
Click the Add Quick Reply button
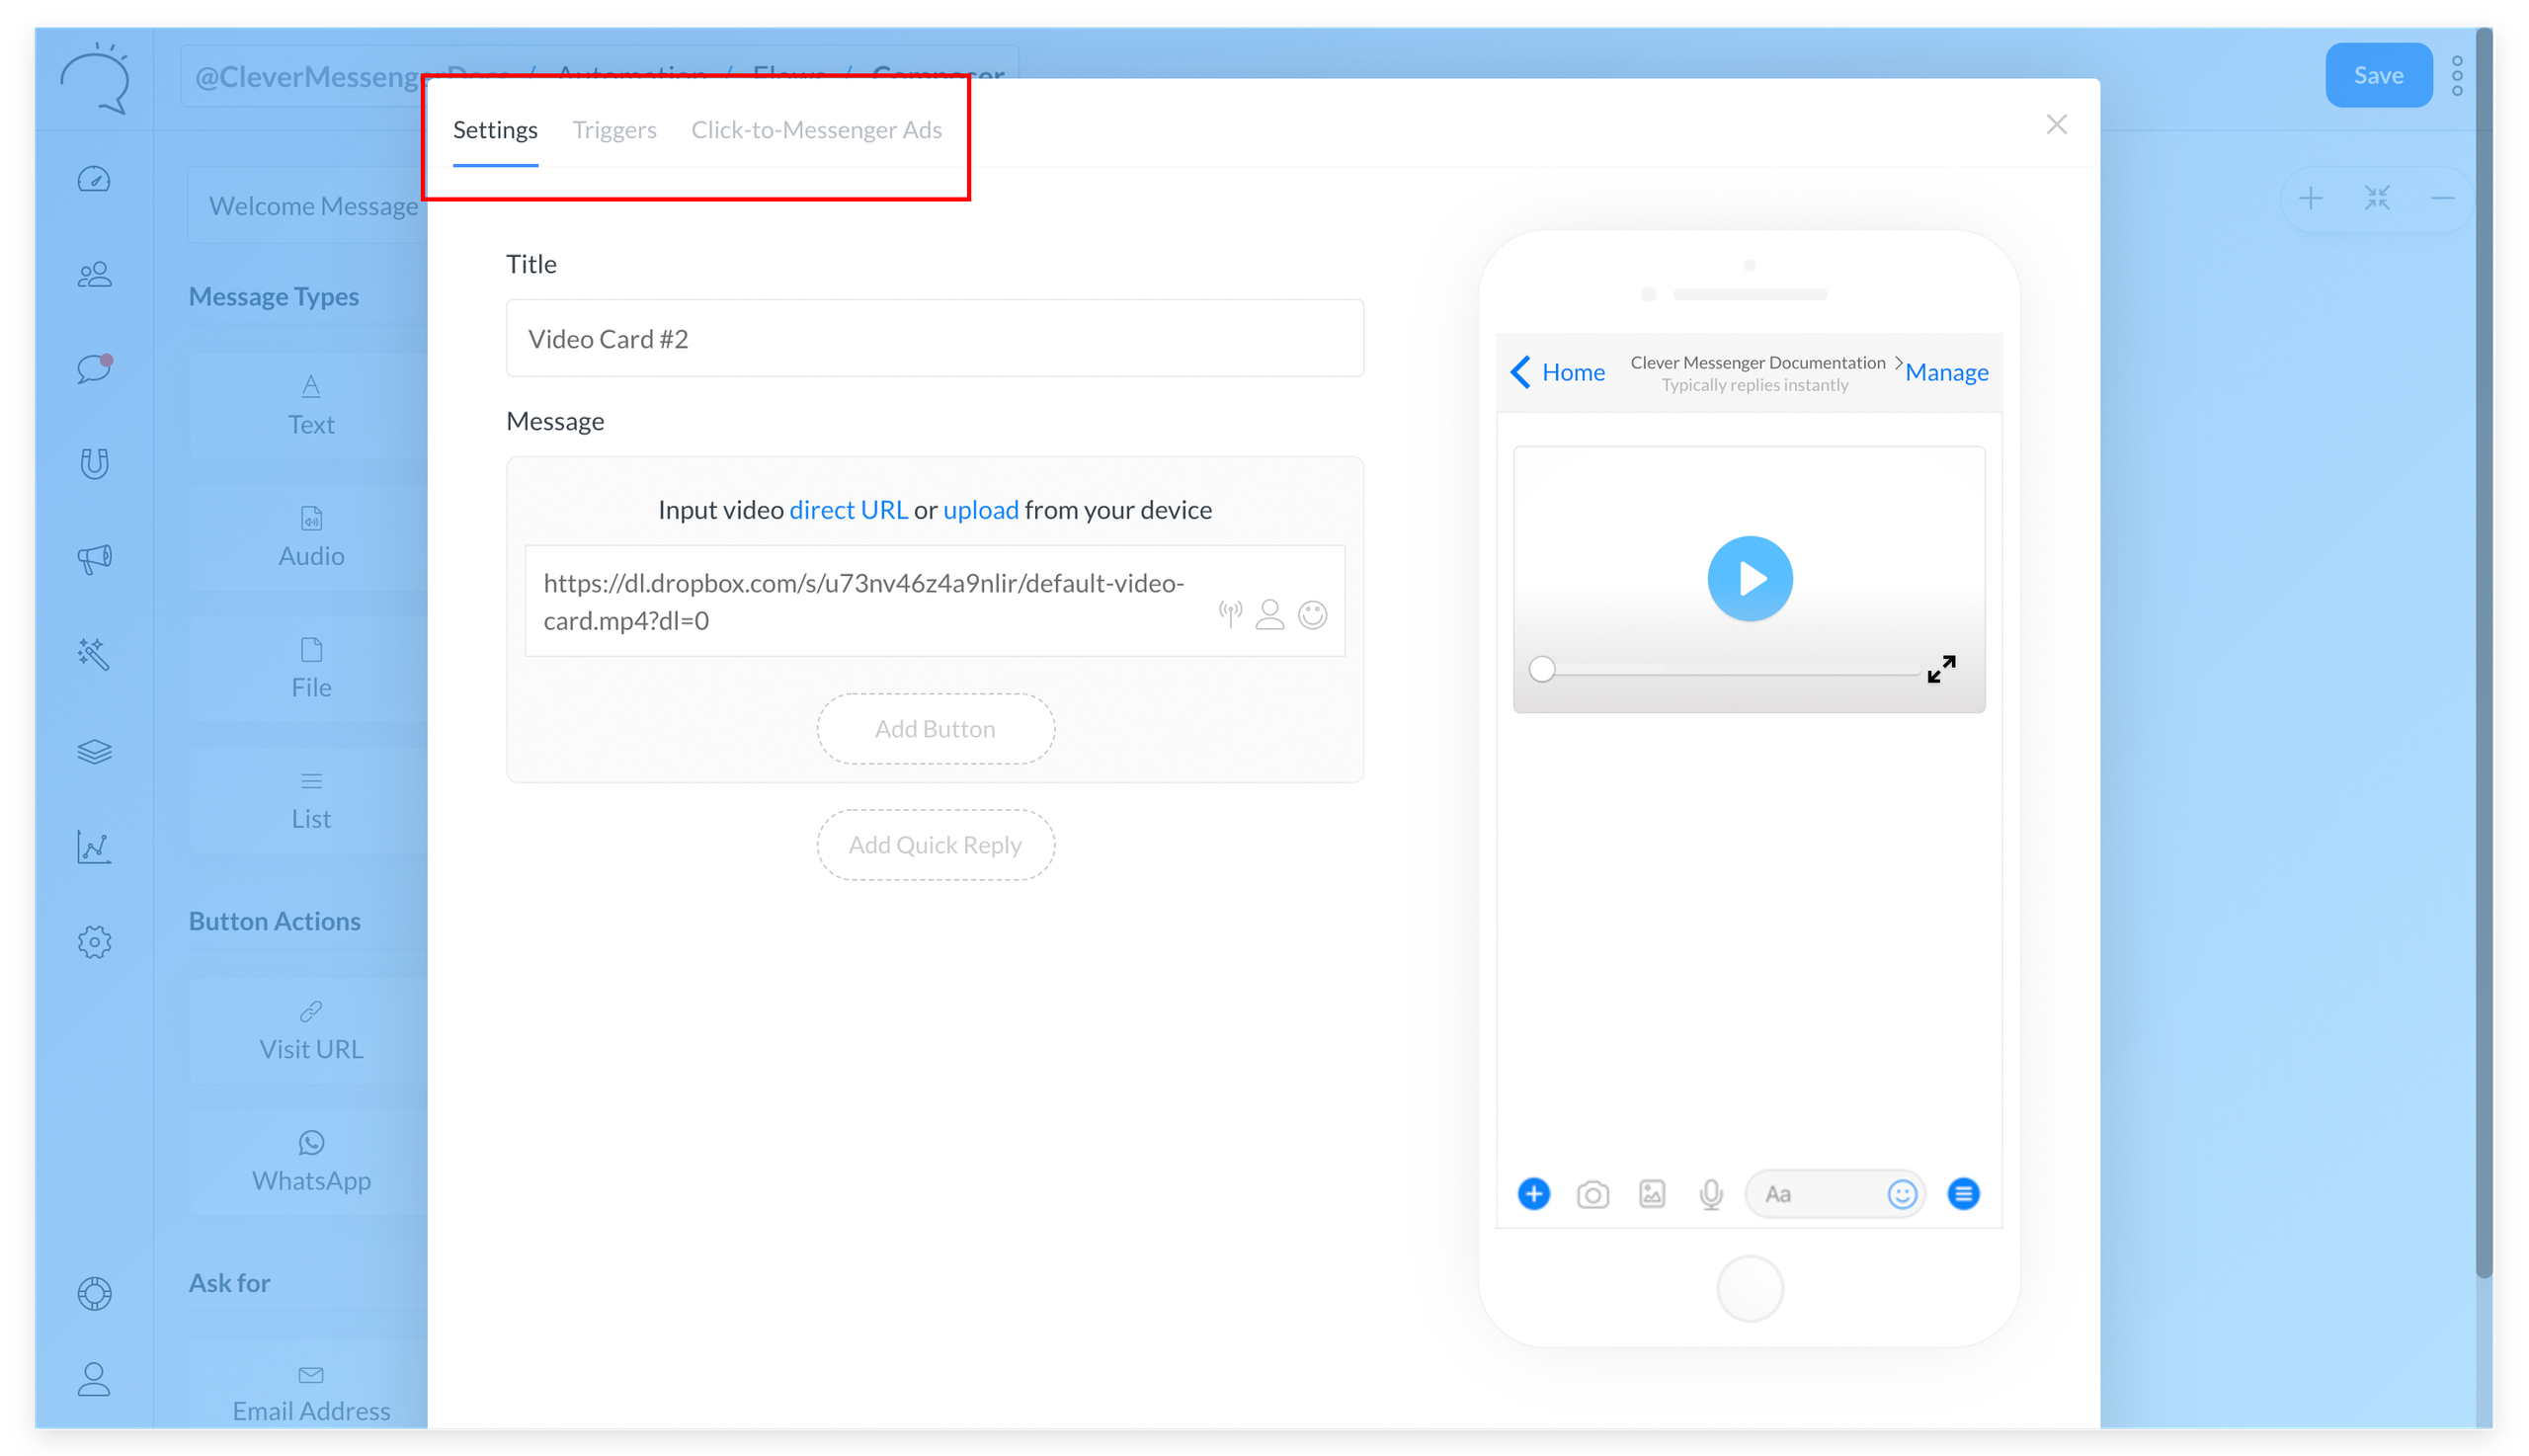coord(934,845)
